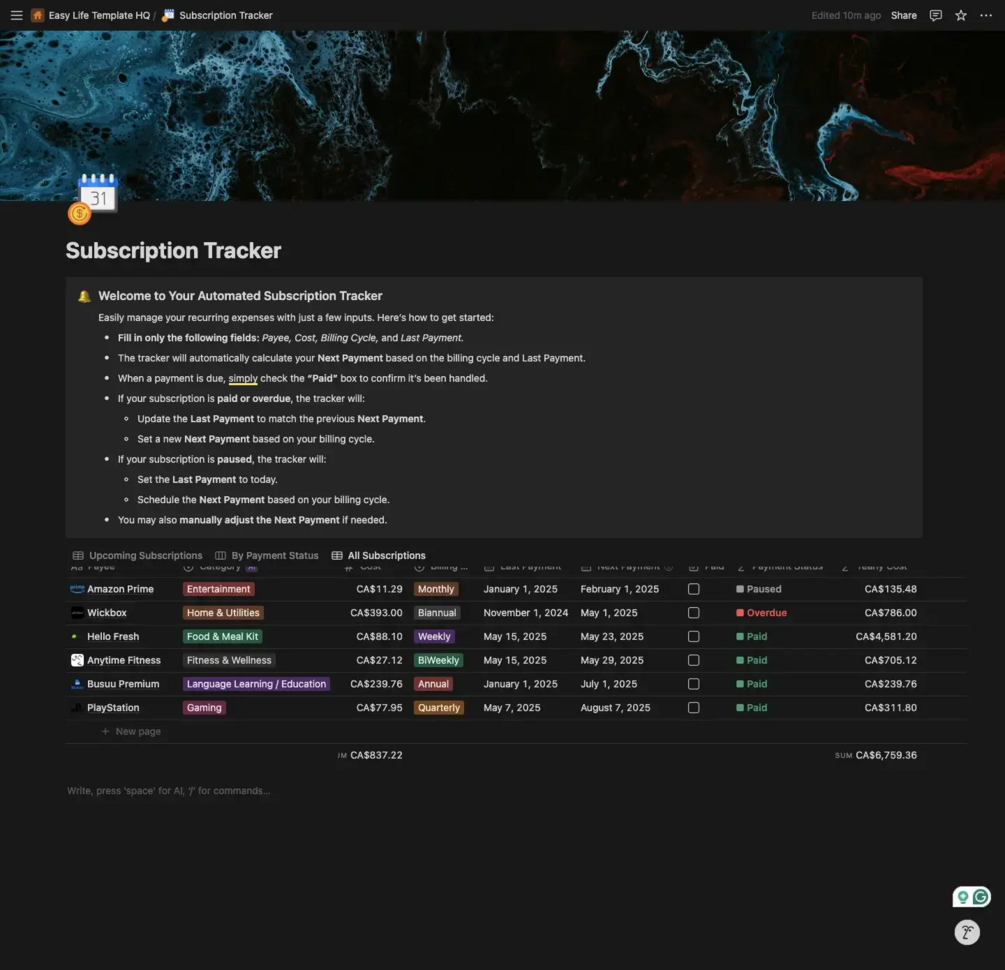The image size is (1005, 970).
Task: Click the Overdue payment status
Action: [x=761, y=613]
